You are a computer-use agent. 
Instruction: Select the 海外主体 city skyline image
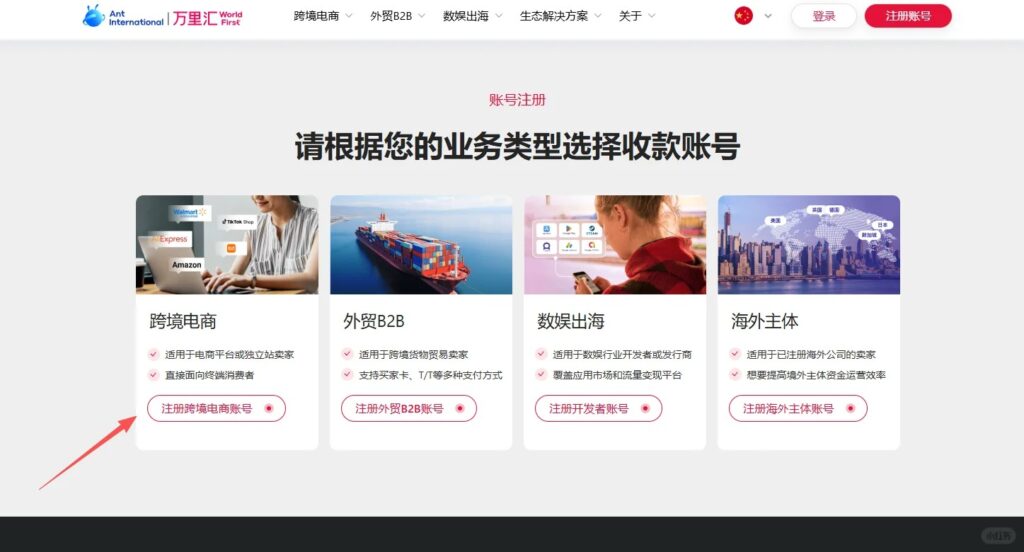pyautogui.click(x=808, y=244)
